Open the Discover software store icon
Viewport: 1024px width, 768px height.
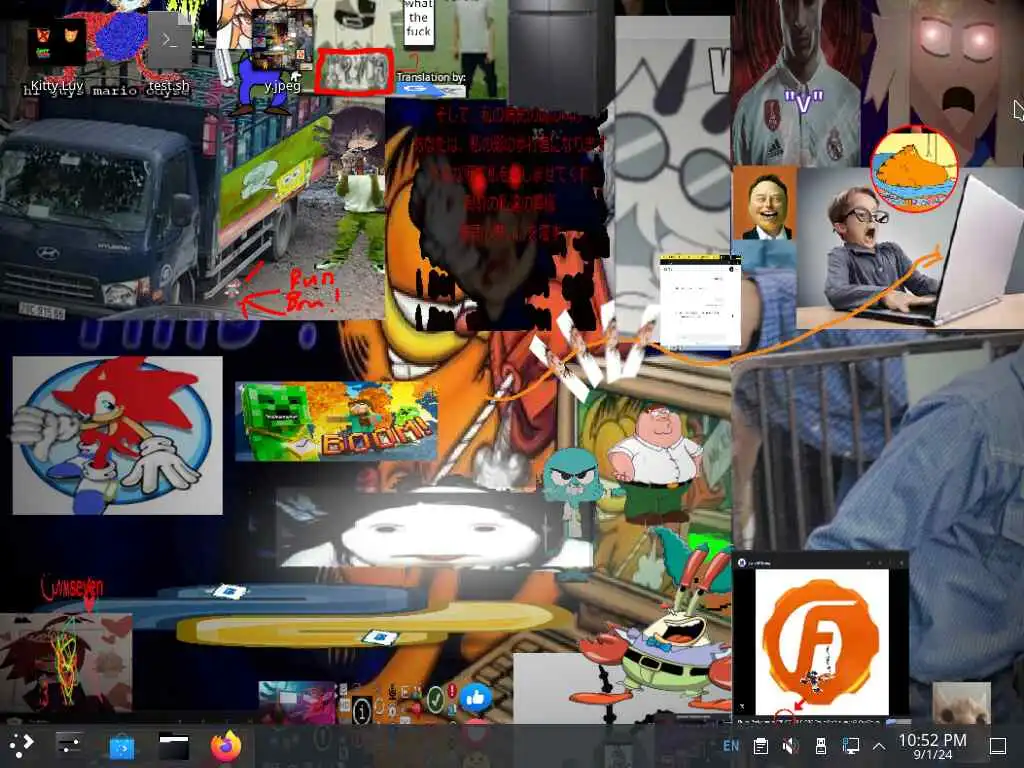click(121, 746)
